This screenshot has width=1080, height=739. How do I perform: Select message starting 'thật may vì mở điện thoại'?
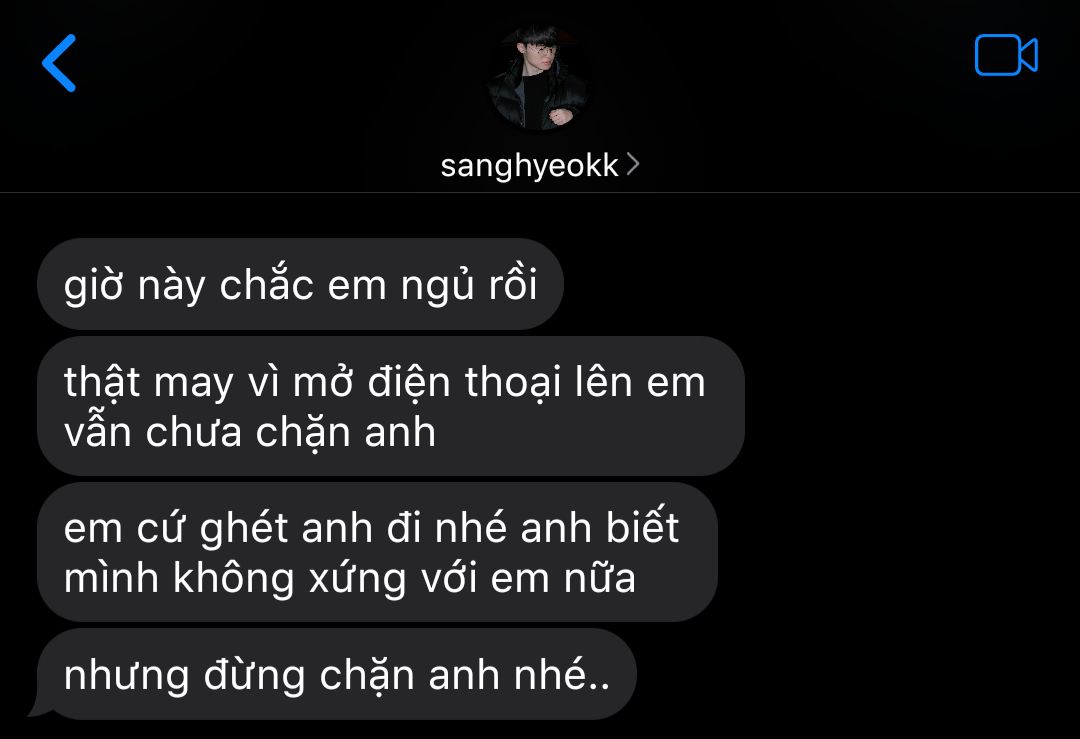pos(391,406)
